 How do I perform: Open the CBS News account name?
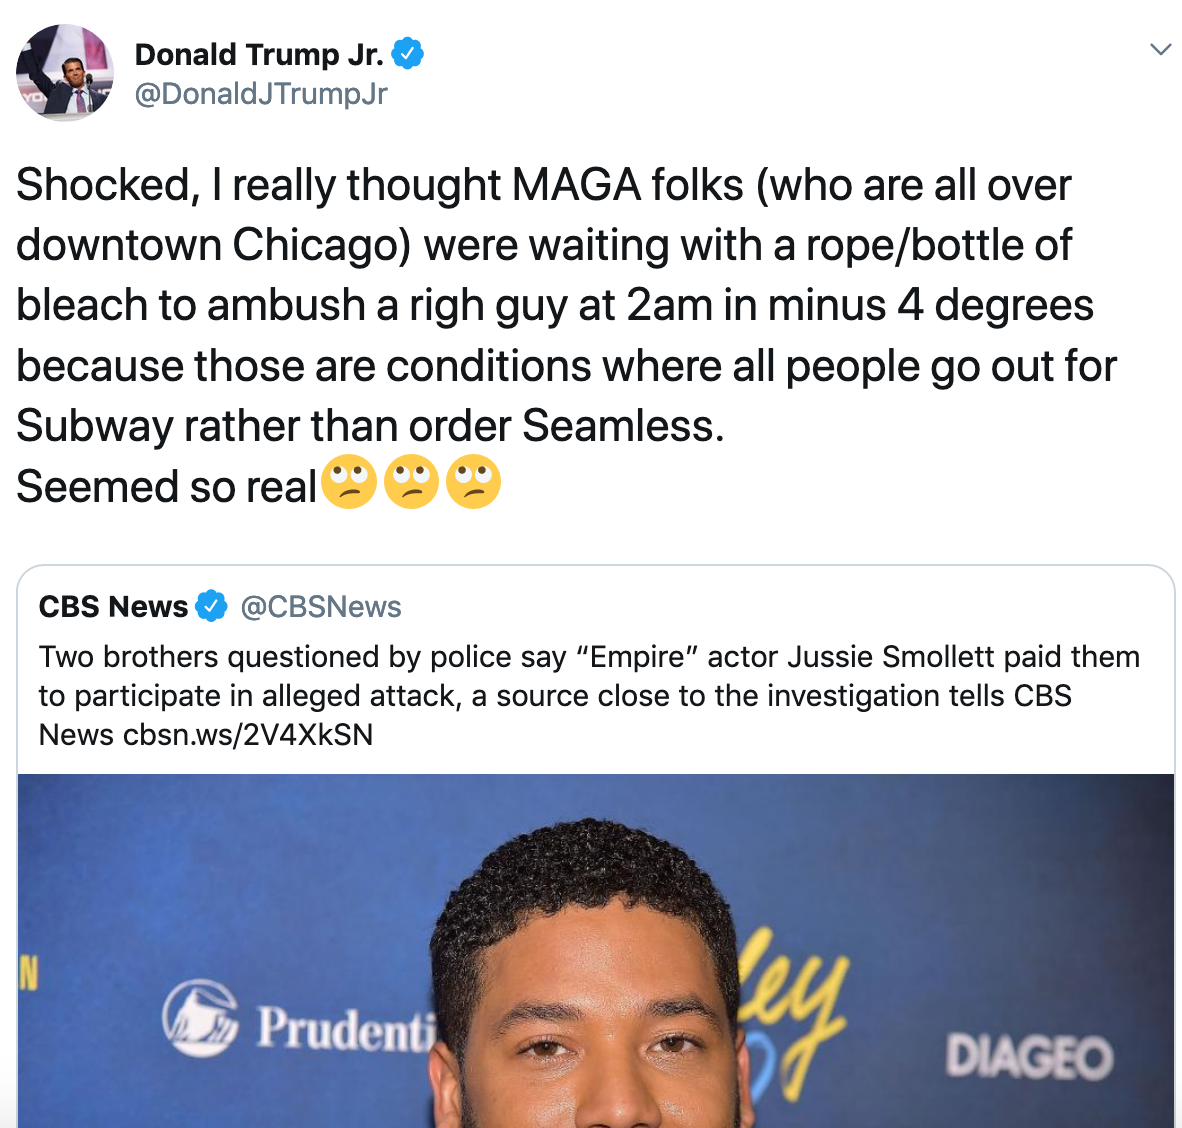[x=113, y=606]
